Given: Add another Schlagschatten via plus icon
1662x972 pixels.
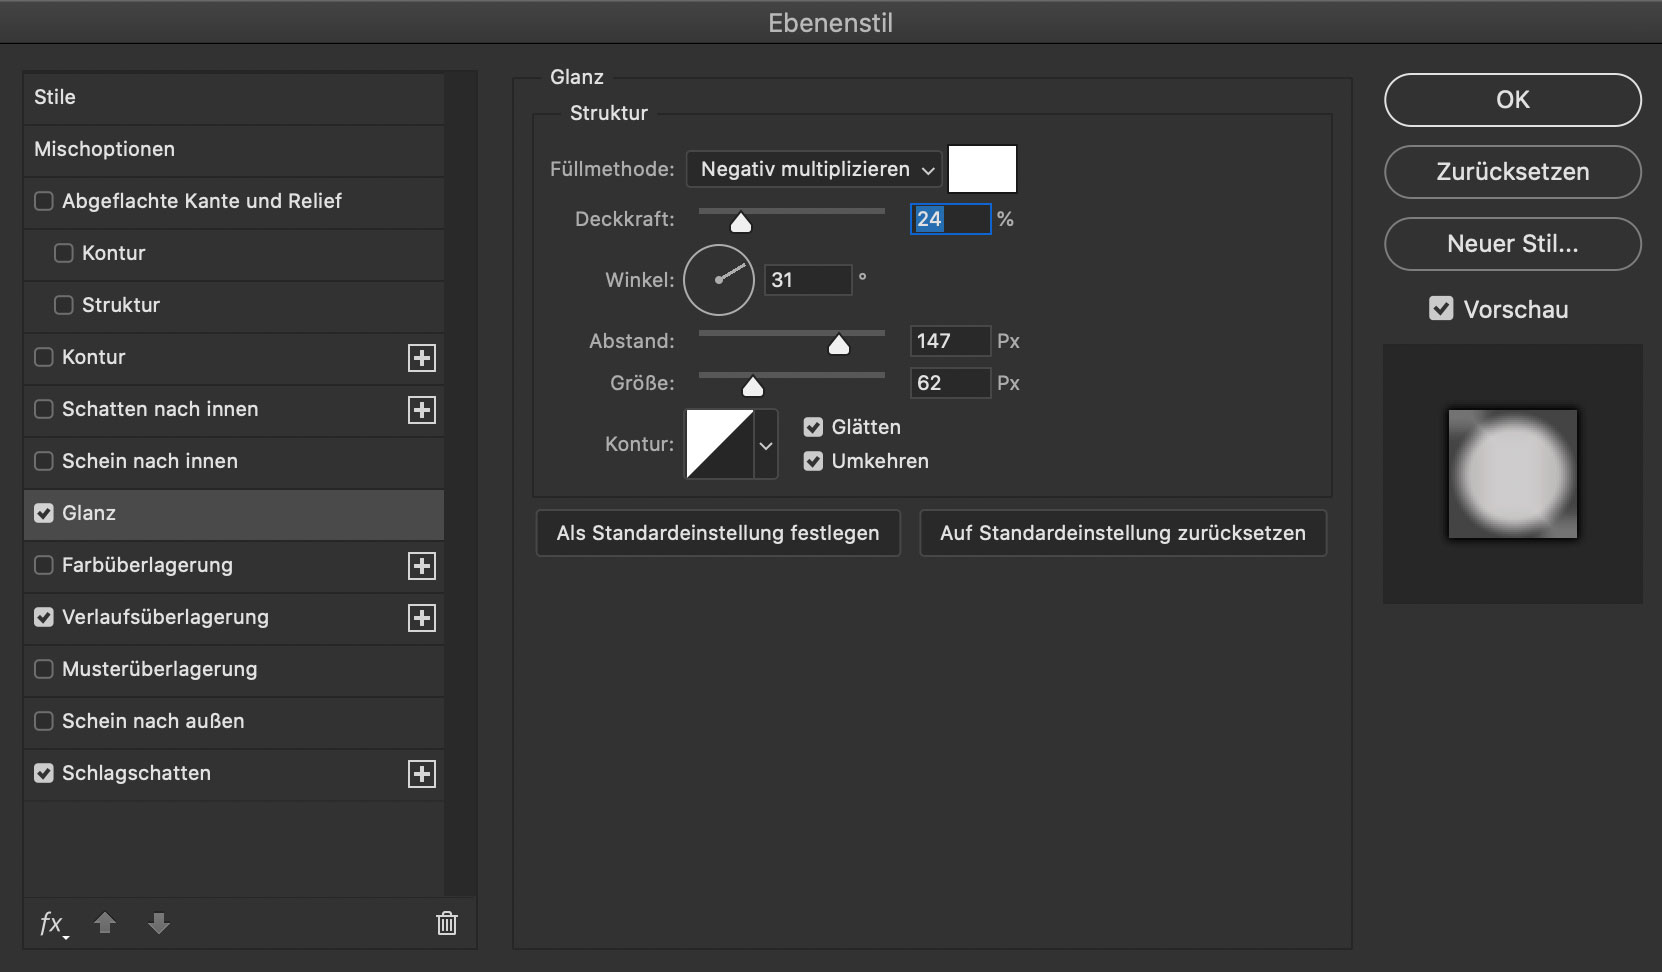Looking at the screenshot, I should (x=422, y=774).
